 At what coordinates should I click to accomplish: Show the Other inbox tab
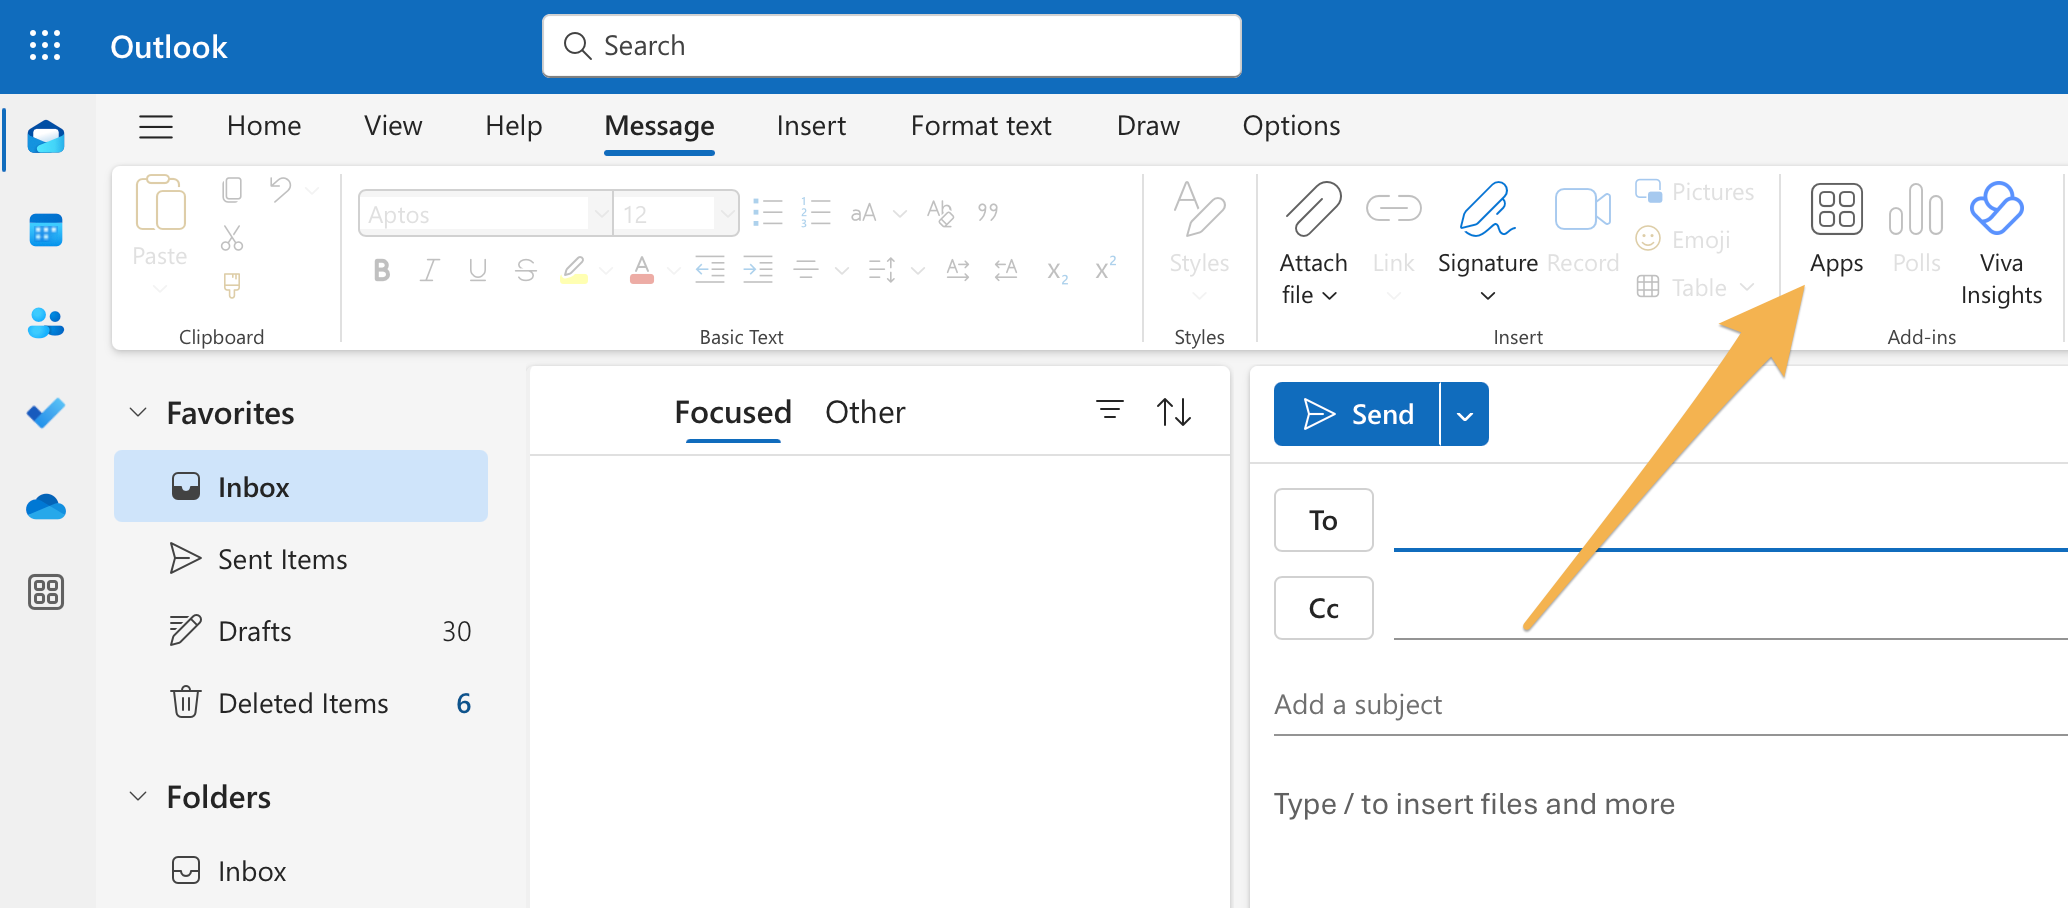[865, 412]
